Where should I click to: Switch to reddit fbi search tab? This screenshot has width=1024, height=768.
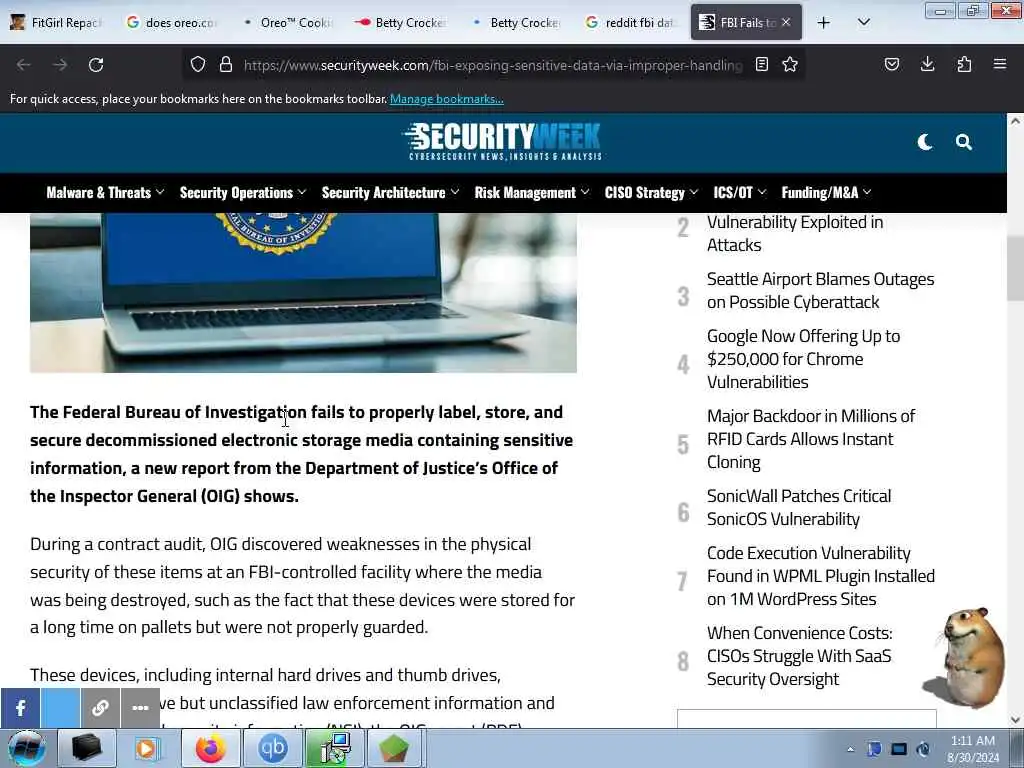pyautogui.click(x=632, y=22)
